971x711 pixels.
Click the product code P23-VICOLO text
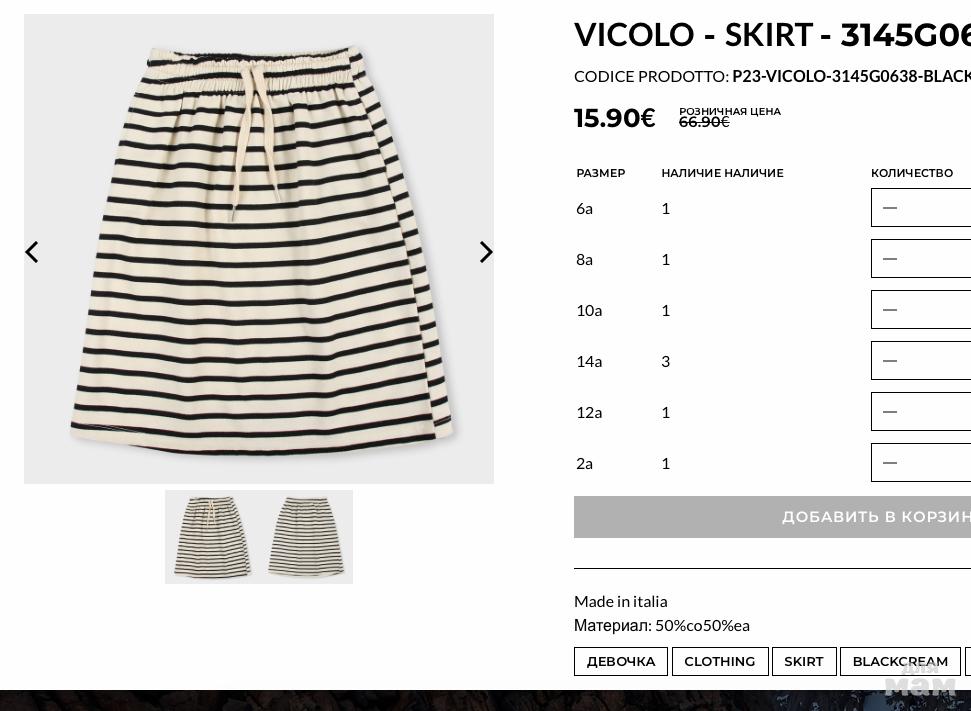[x=851, y=76]
